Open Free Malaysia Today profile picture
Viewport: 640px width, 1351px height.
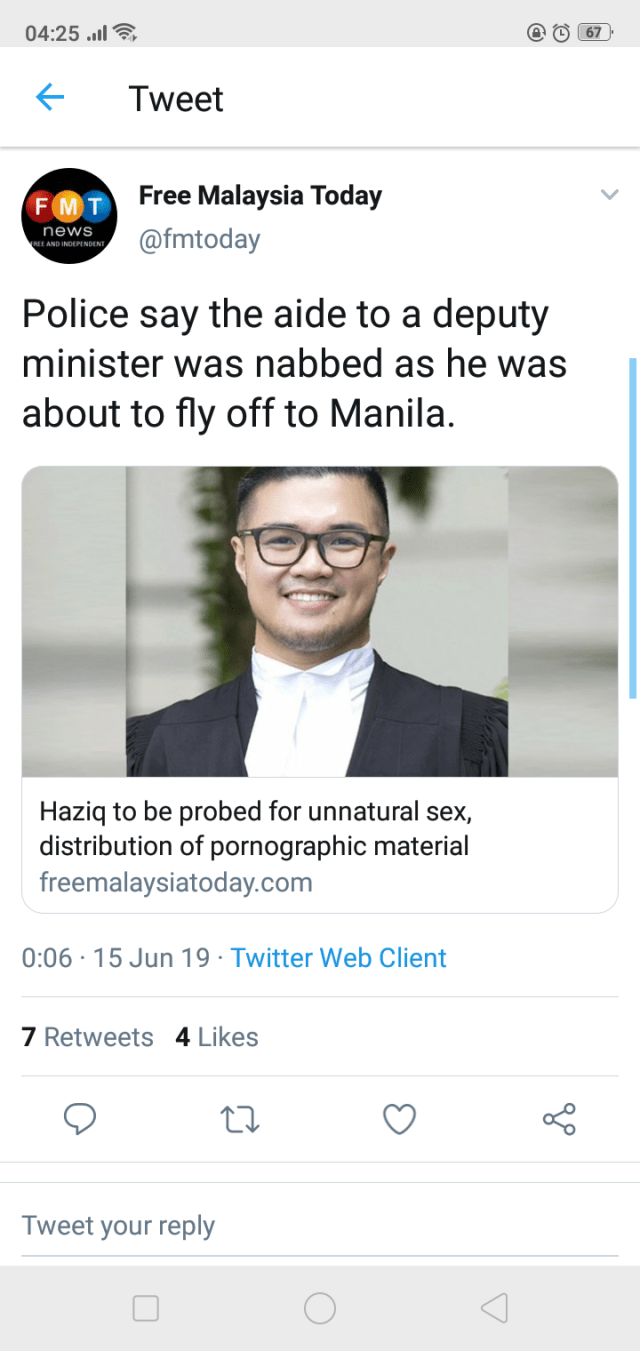tap(69, 216)
